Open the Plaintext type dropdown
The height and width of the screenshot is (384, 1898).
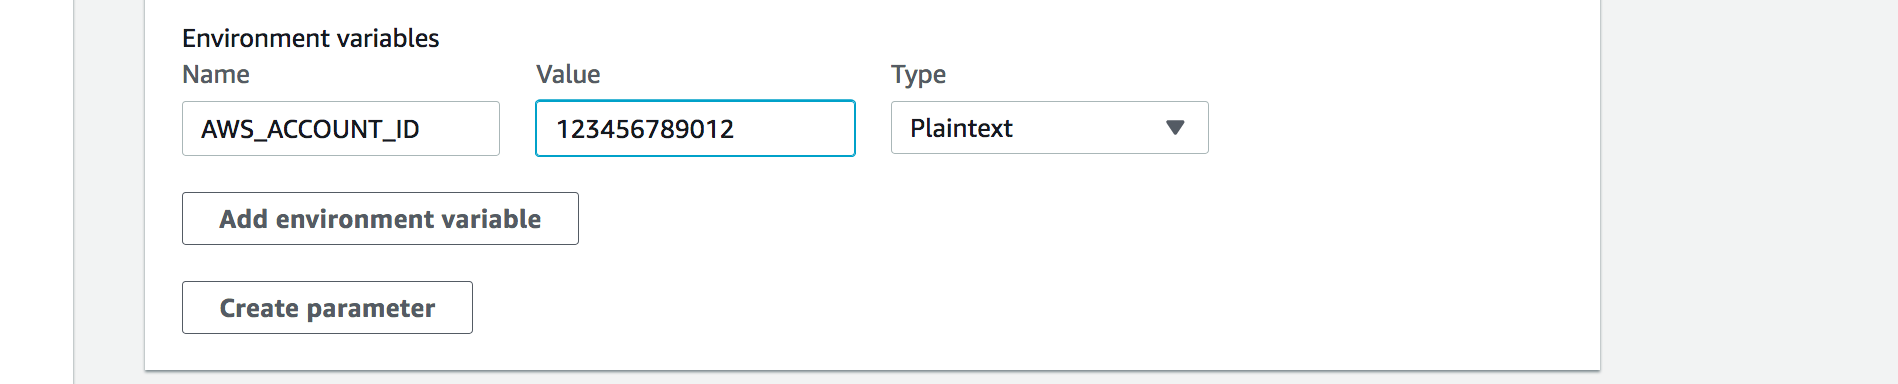[1049, 128]
